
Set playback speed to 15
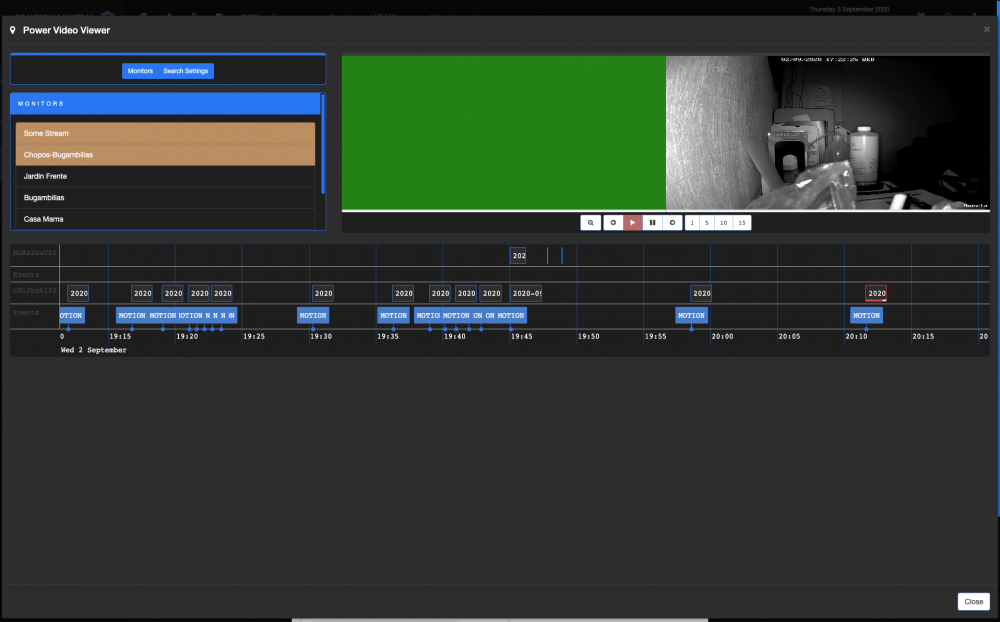742,223
